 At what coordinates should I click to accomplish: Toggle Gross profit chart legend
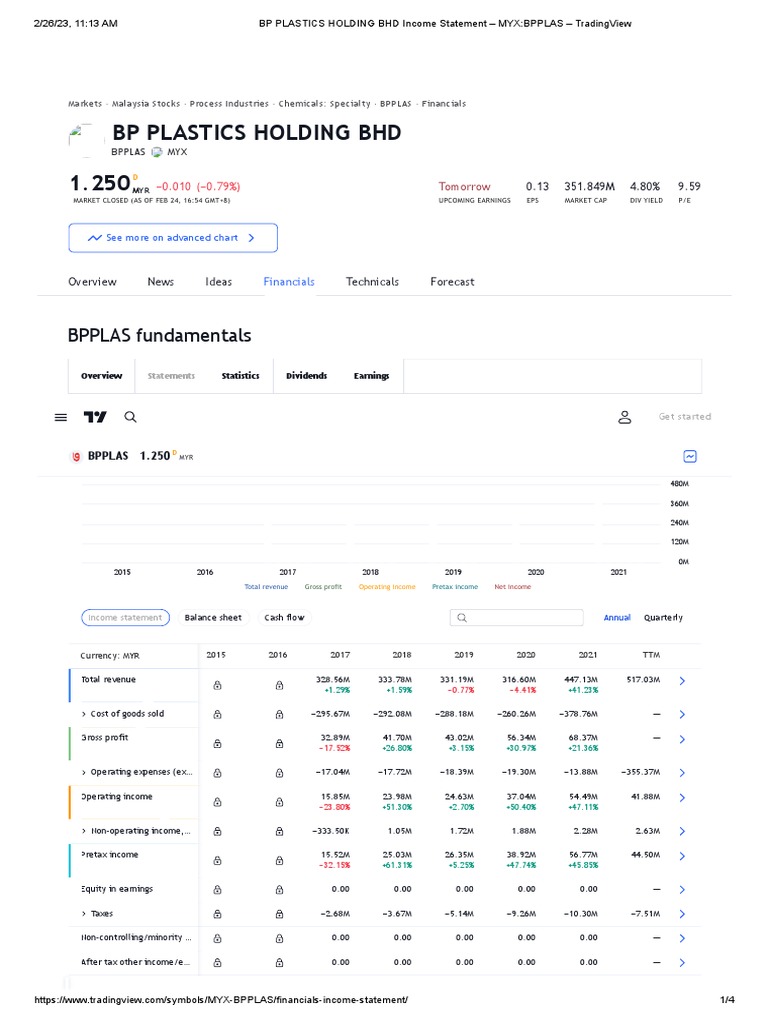(323, 587)
